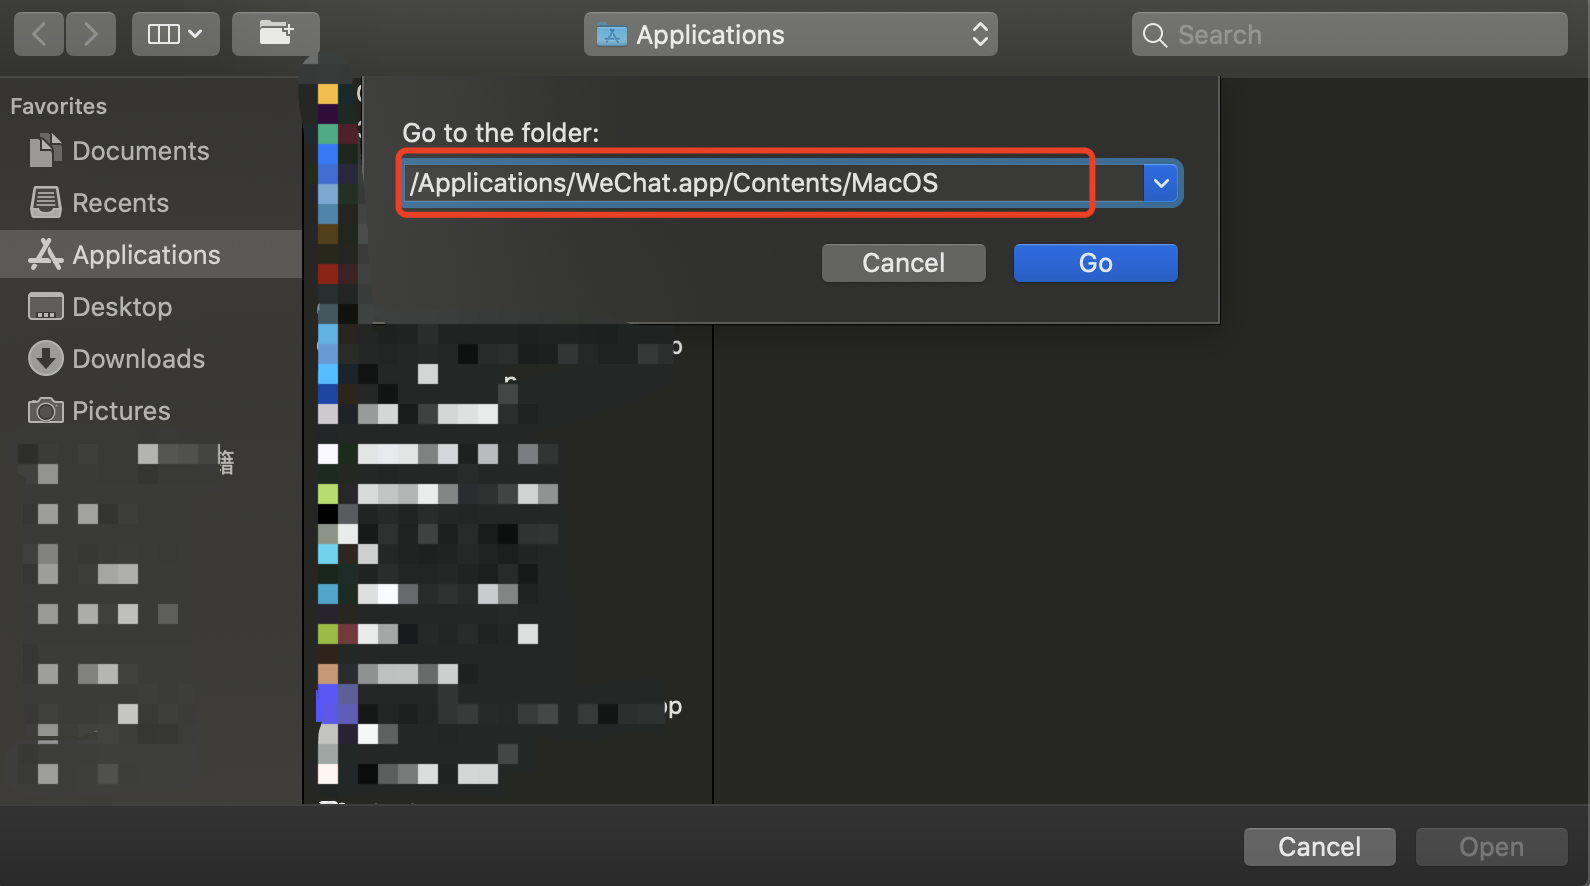
Task: Open the Applications location pop-up menu
Action: click(790, 35)
